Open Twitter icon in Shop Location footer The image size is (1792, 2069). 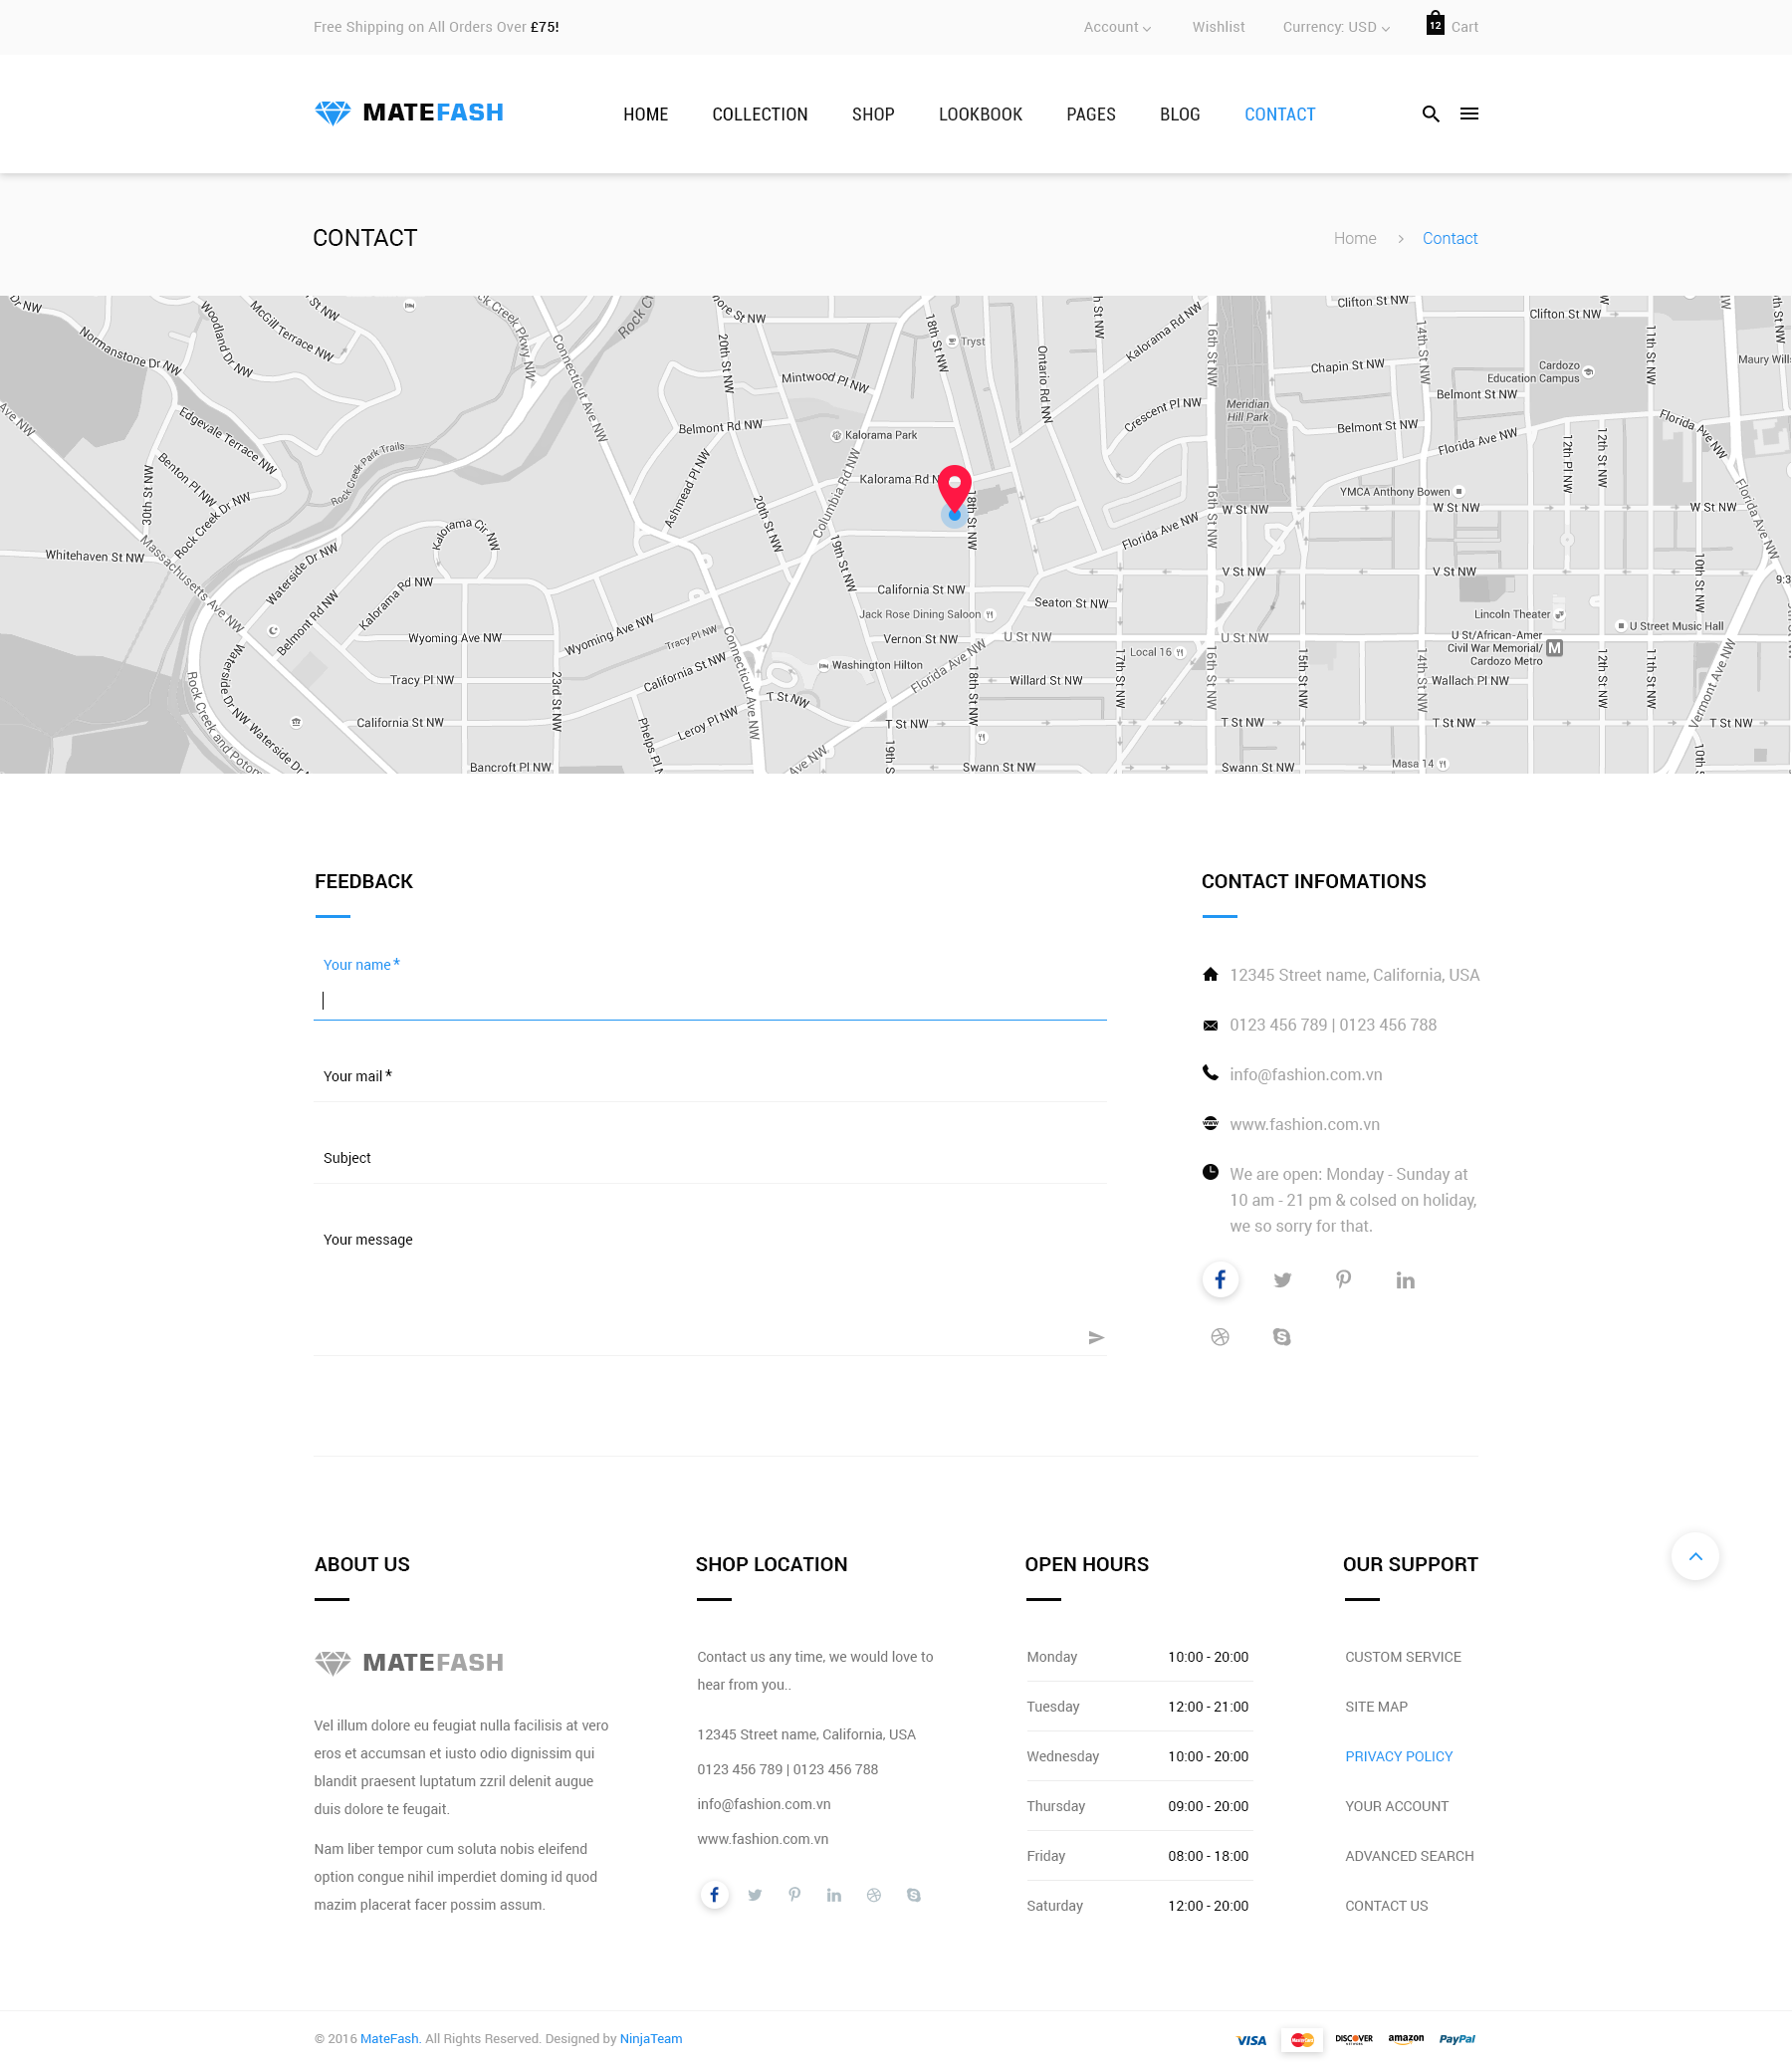click(755, 1895)
